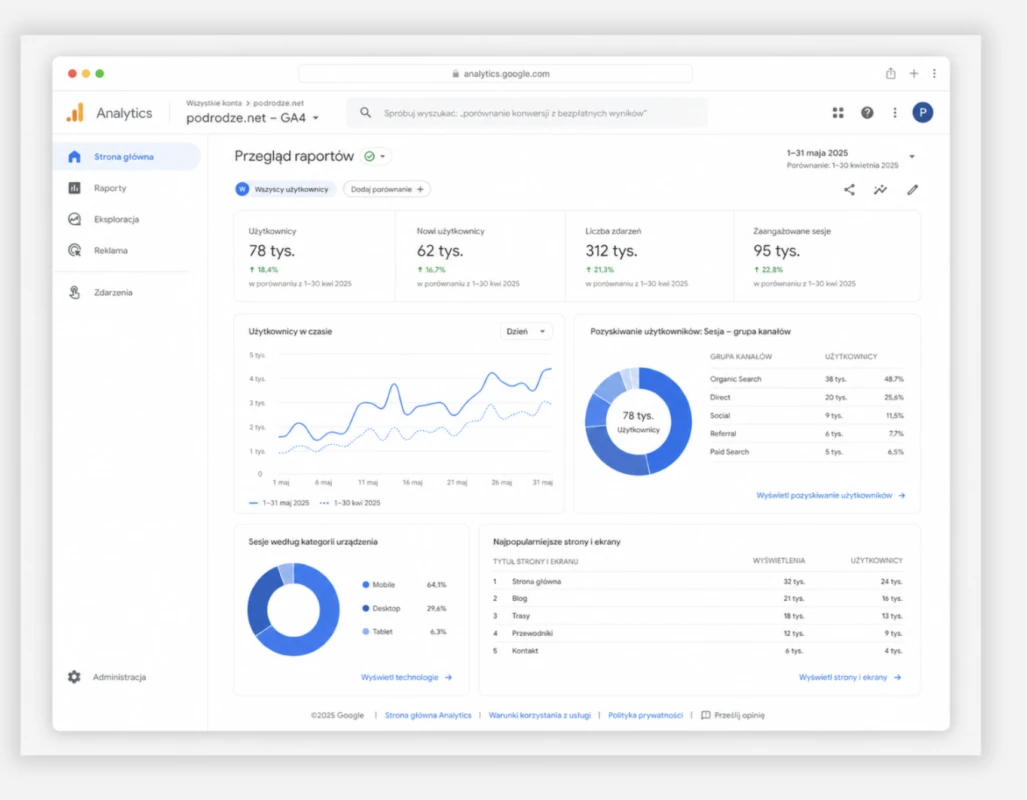Expand the 1–31 maja 2025 date range
Screen dimensions: 1027x800
pos(851,158)
